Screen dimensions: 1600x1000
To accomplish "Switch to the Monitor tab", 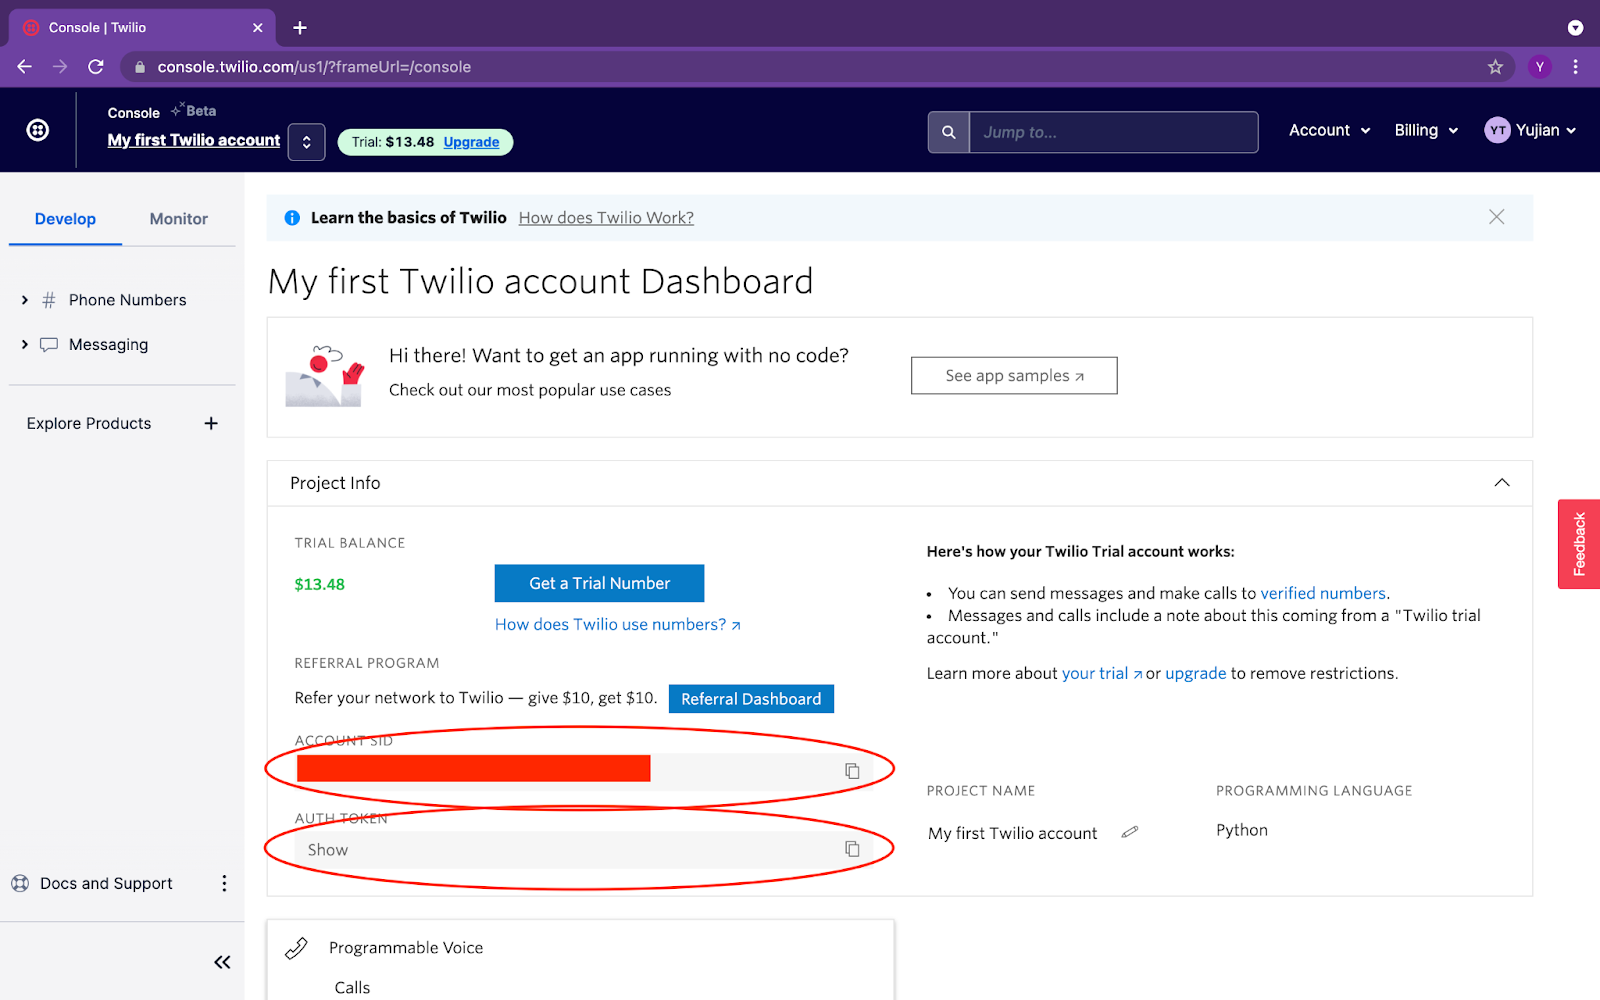I will pyautogui.click(x=179, y=219).
